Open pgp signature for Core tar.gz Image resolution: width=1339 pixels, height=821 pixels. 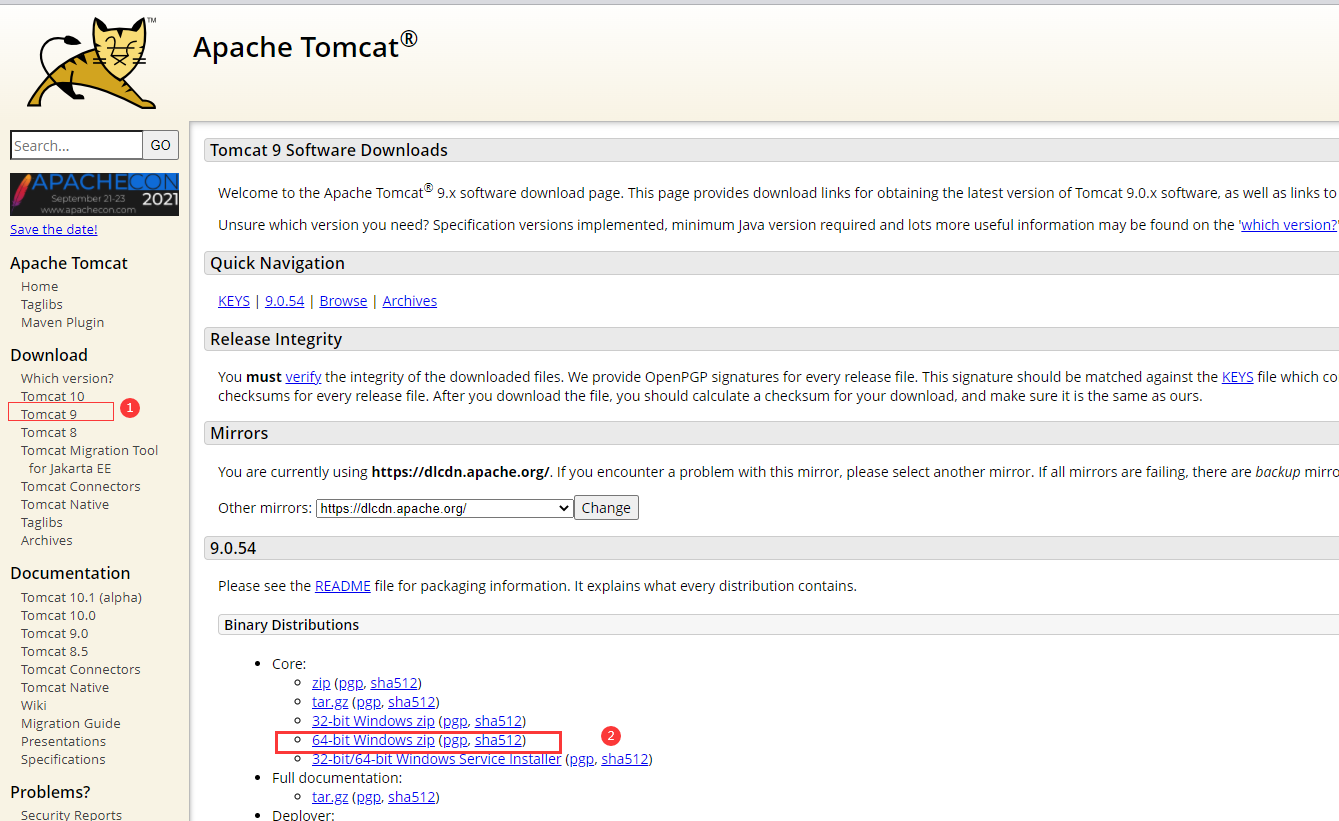pos(368,702)
